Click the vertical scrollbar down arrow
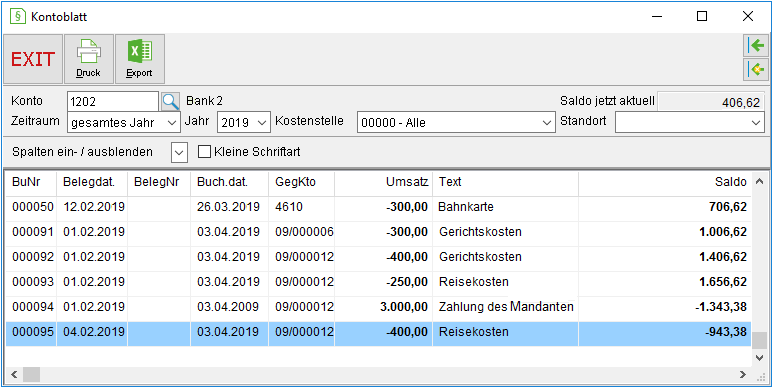This screenshot has width=772, height=387. click(x=760, y=358)
